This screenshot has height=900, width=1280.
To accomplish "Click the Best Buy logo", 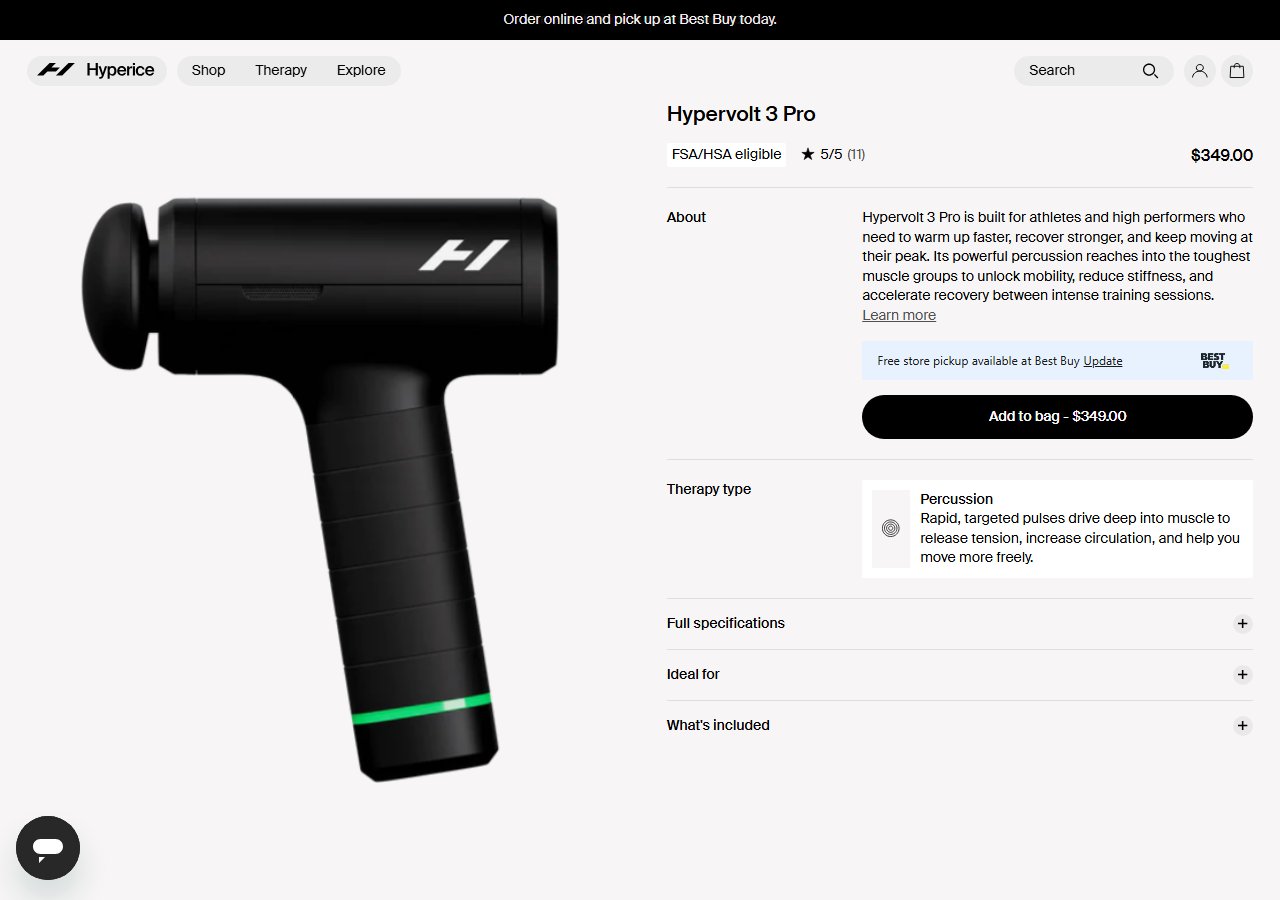I will coord(1214,361).
